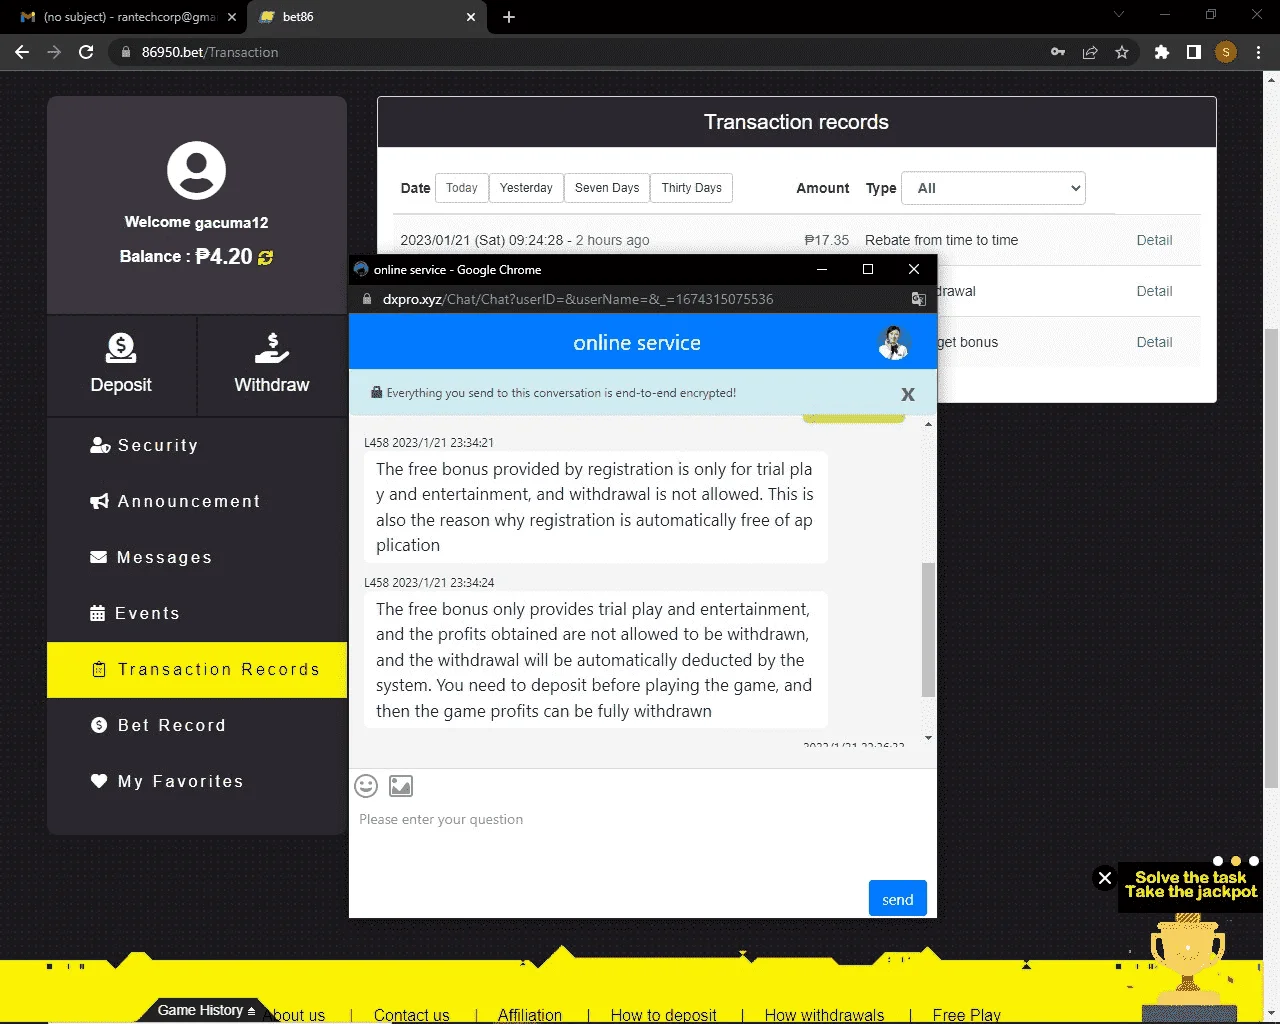Click the chat scrollbar up arrow
This screenshot has width=1280, height=1024.
tap(929, 424)
